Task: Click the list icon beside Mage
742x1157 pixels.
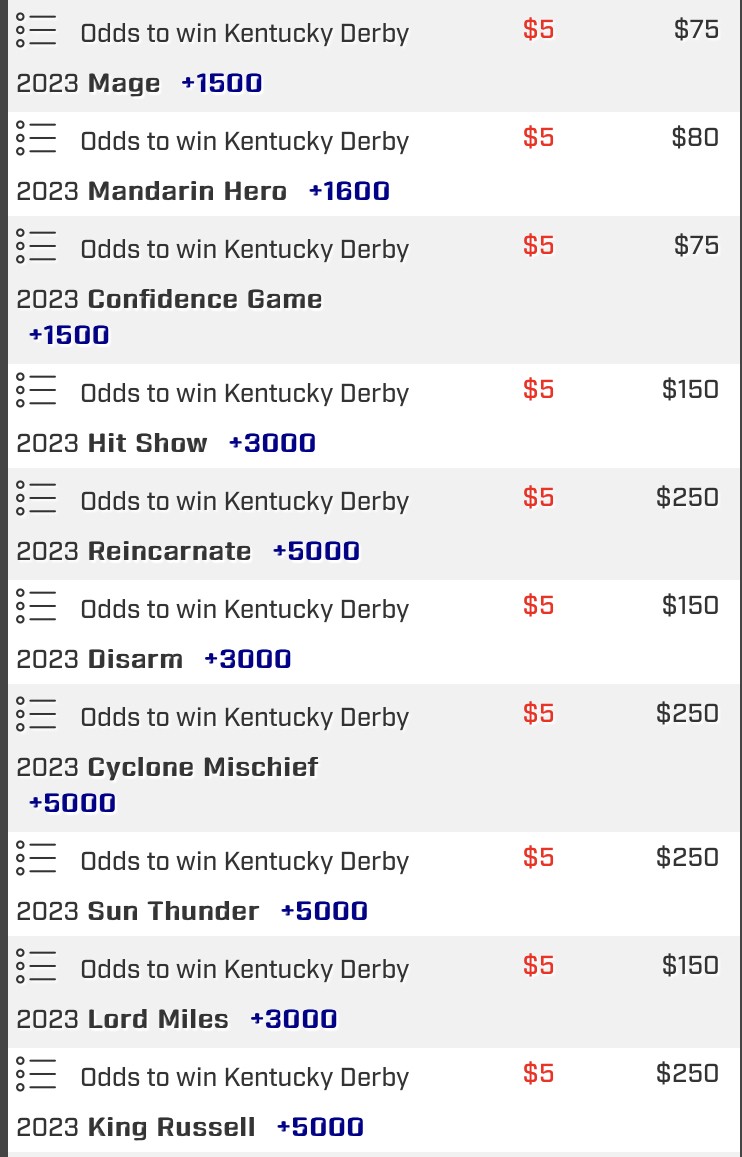Action: pyautogui.click(x=36, y=32)
